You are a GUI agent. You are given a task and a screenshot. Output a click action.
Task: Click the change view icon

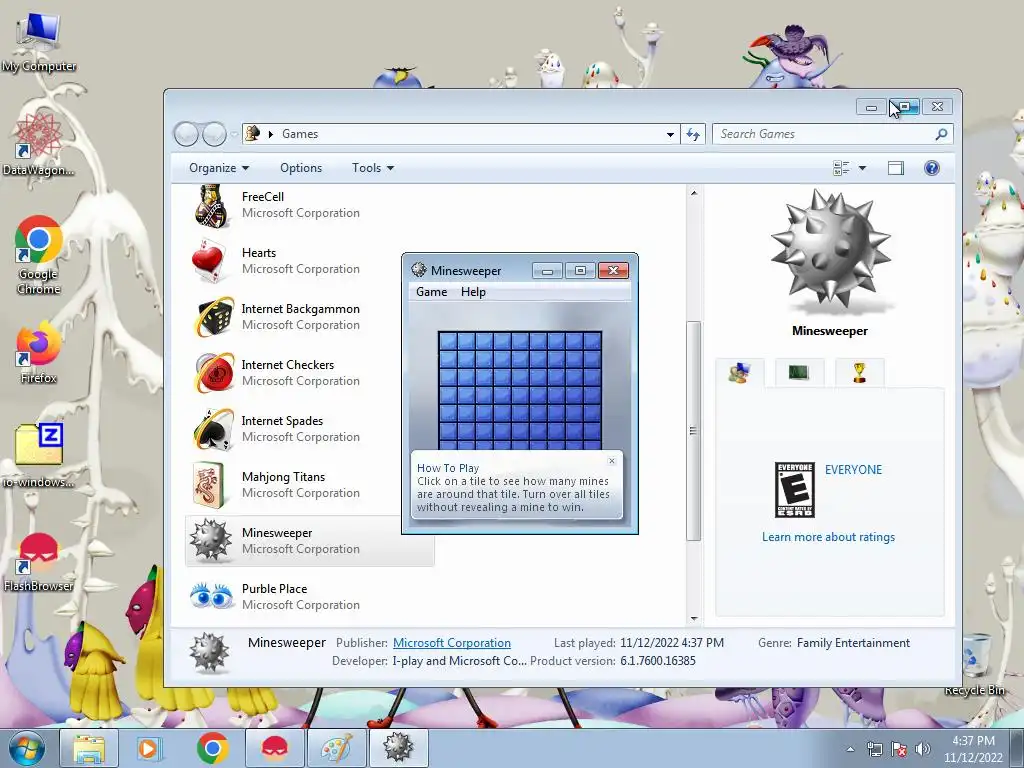[x=841, y=168]
